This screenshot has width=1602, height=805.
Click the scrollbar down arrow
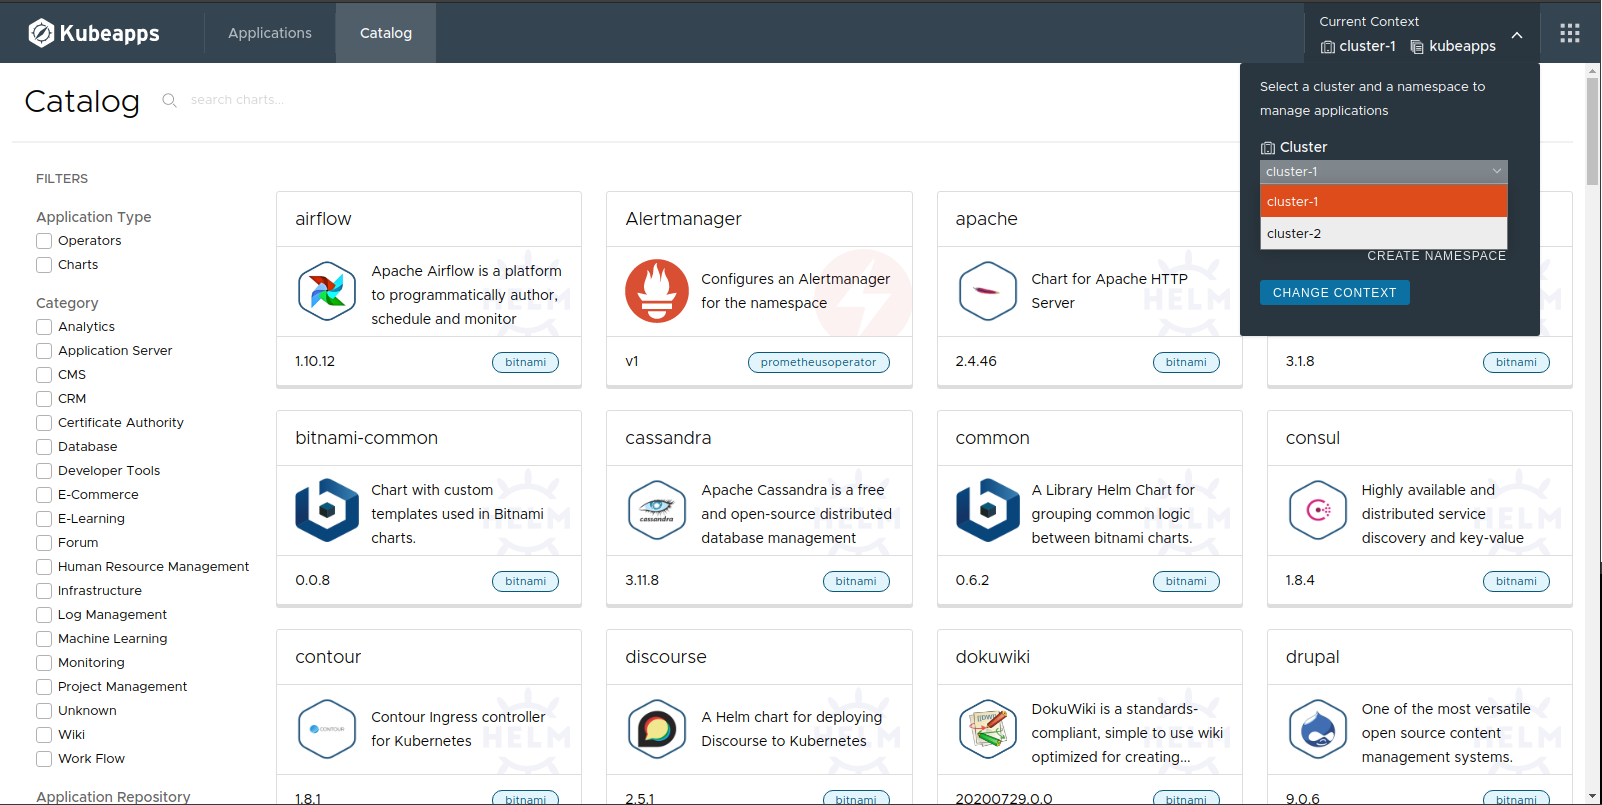point(1592,796)
